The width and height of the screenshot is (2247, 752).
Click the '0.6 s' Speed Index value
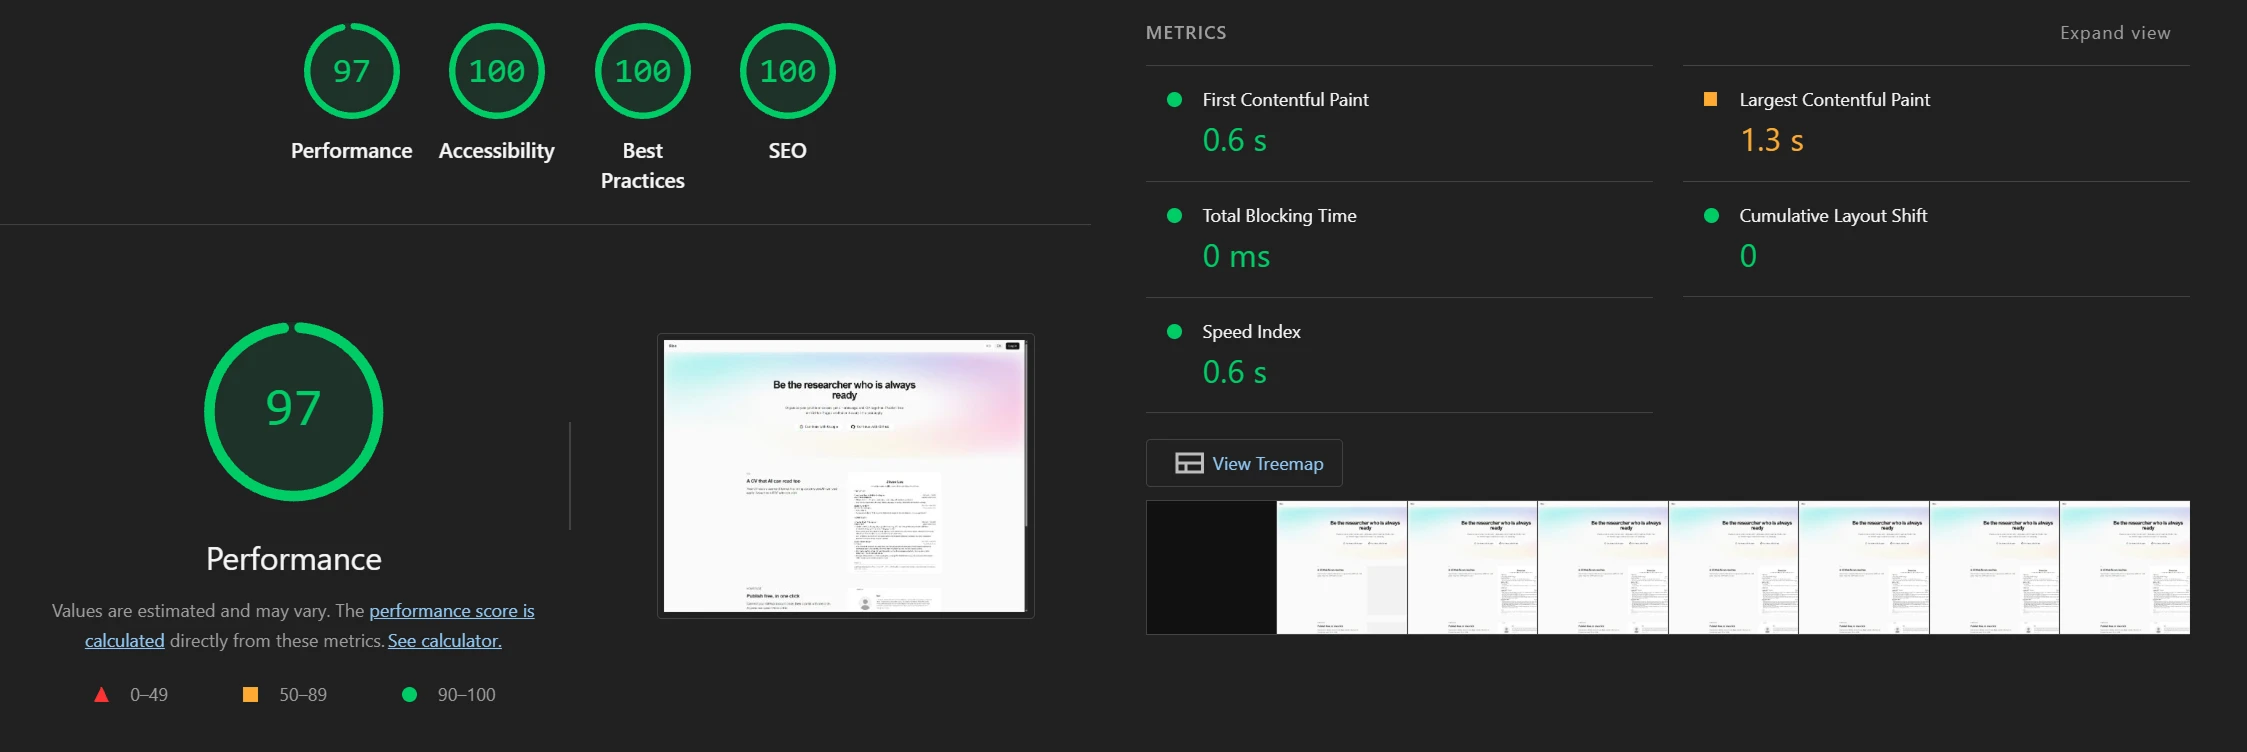click(1234, 373)
